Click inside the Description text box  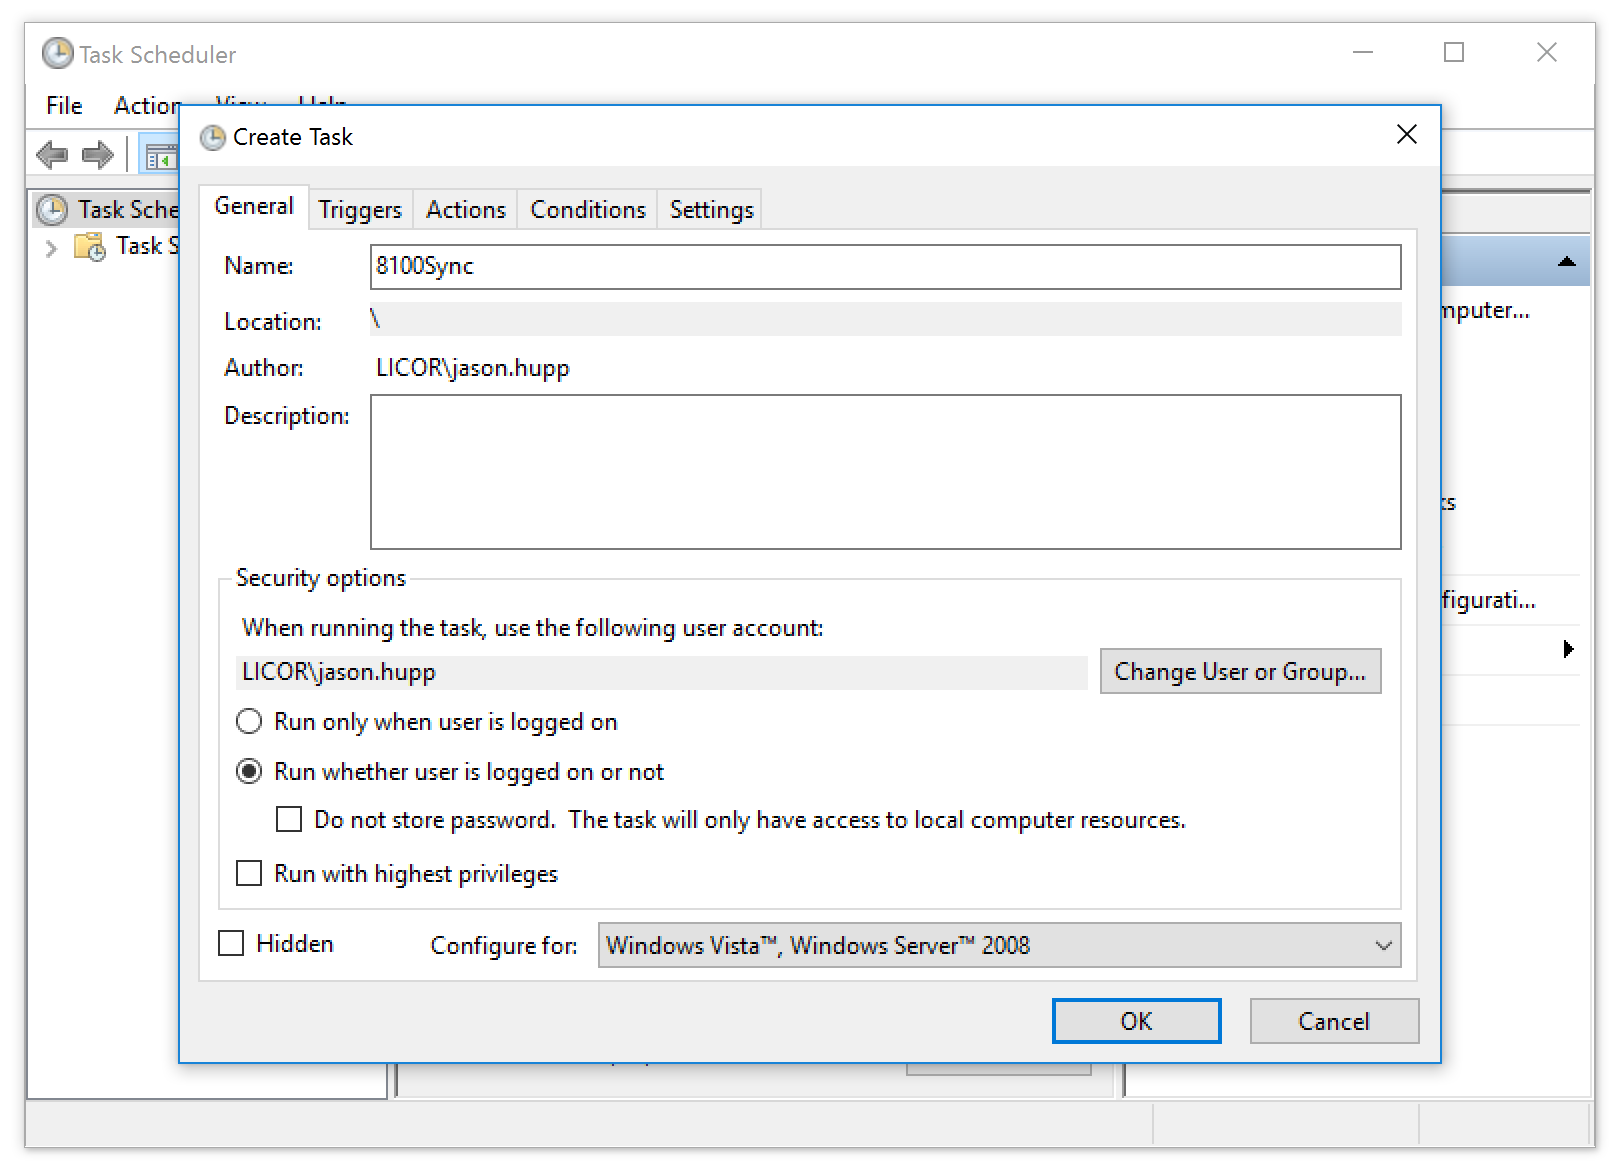pos(885,471)
